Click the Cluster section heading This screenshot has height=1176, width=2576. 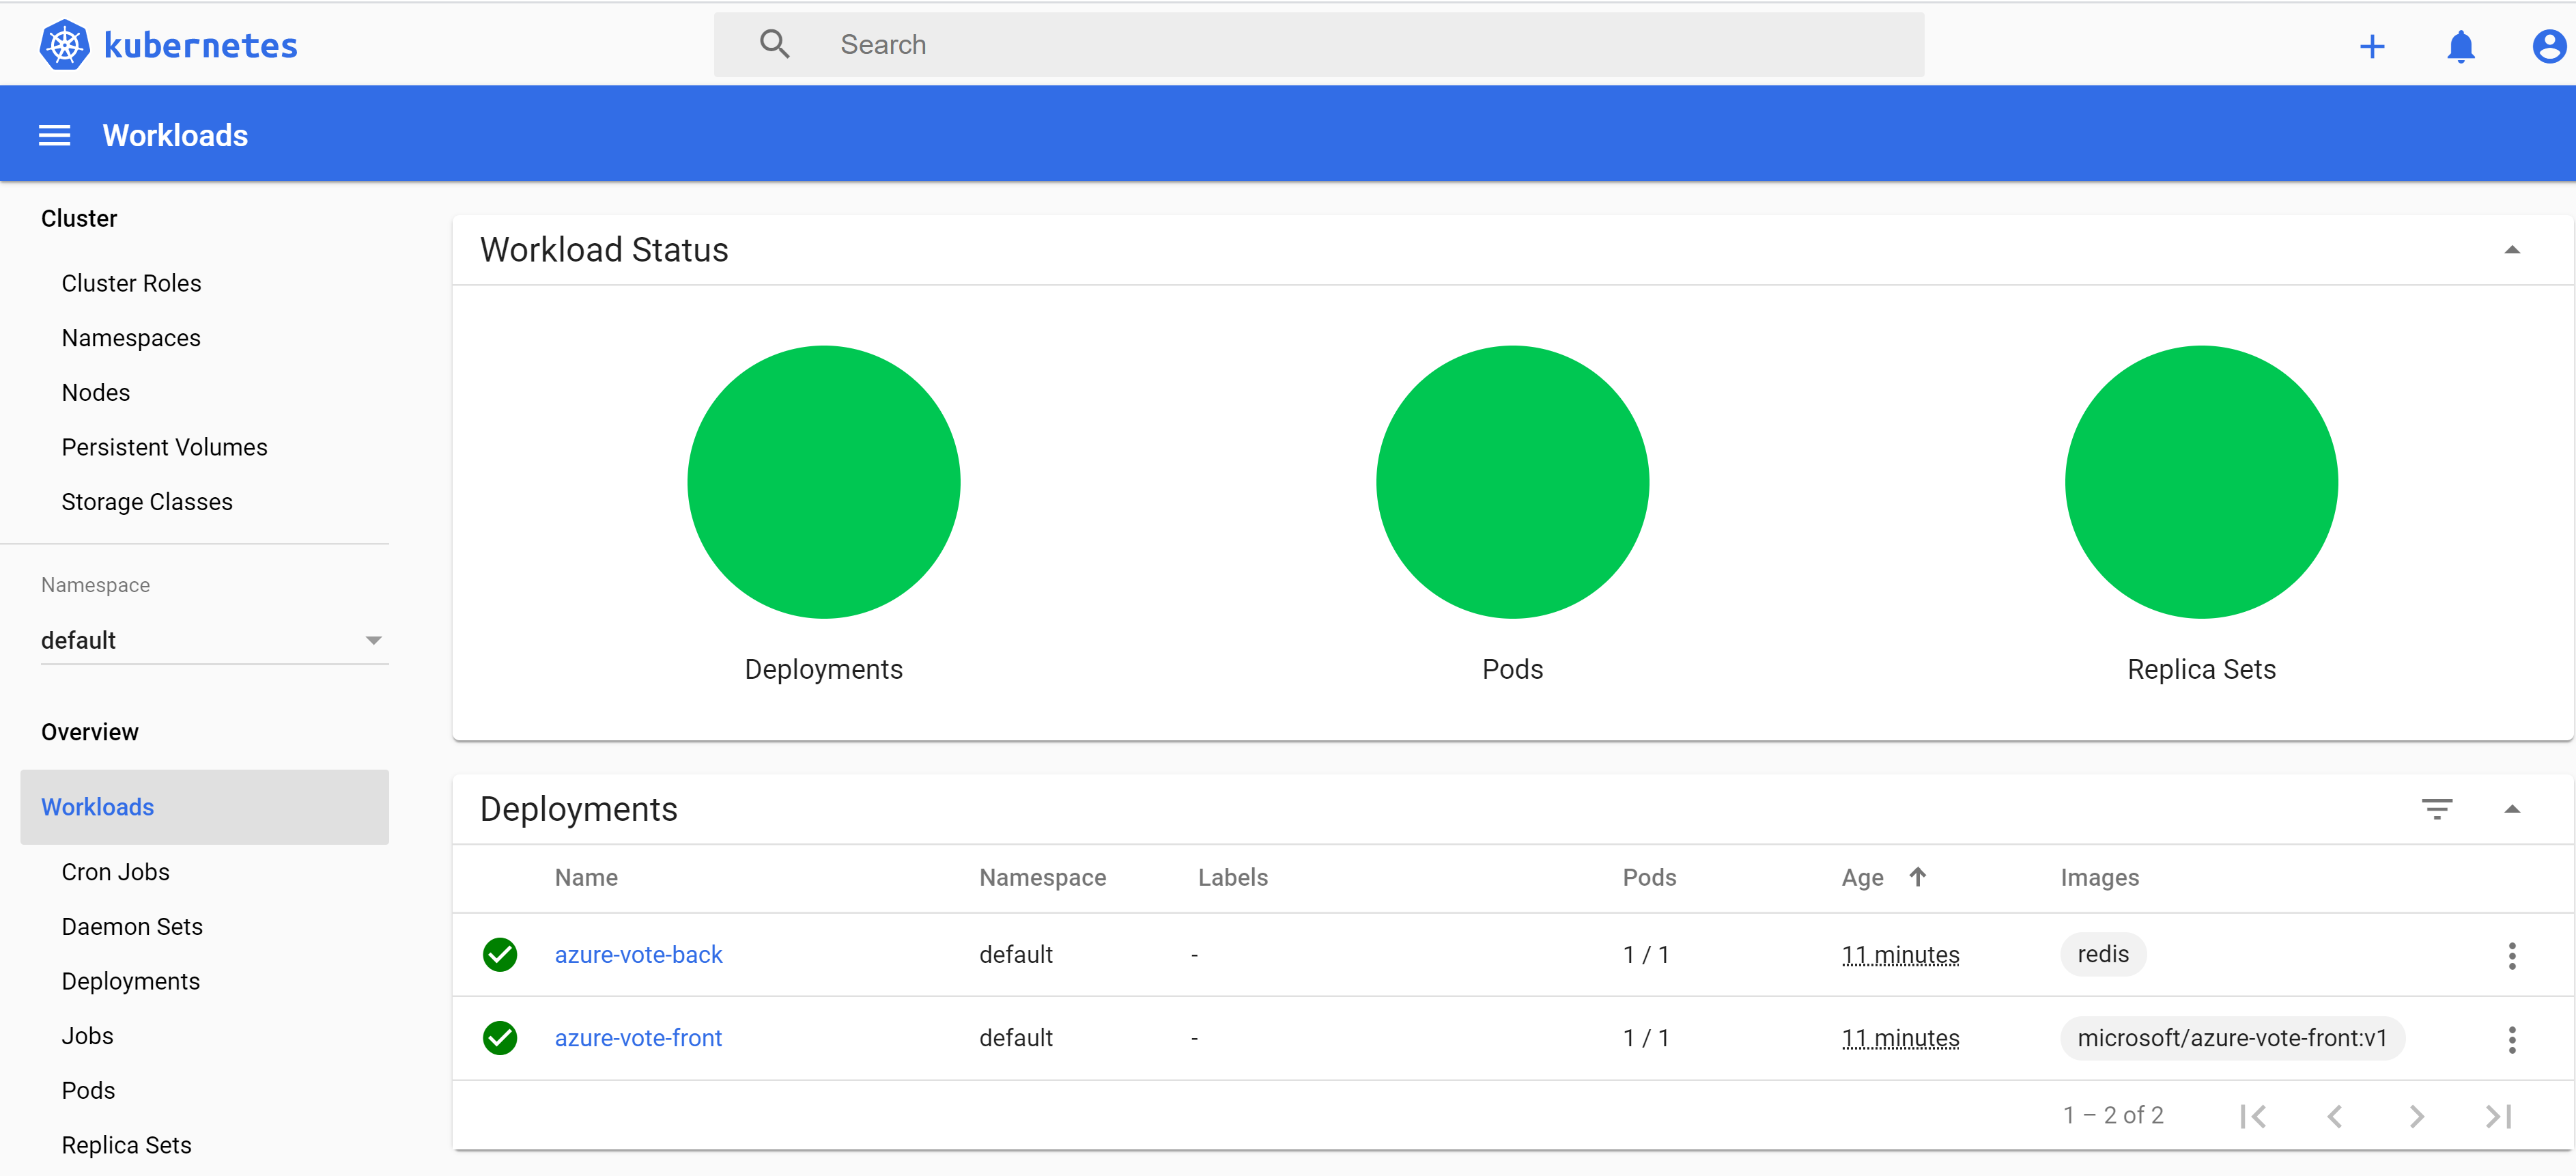click(79, 218)
